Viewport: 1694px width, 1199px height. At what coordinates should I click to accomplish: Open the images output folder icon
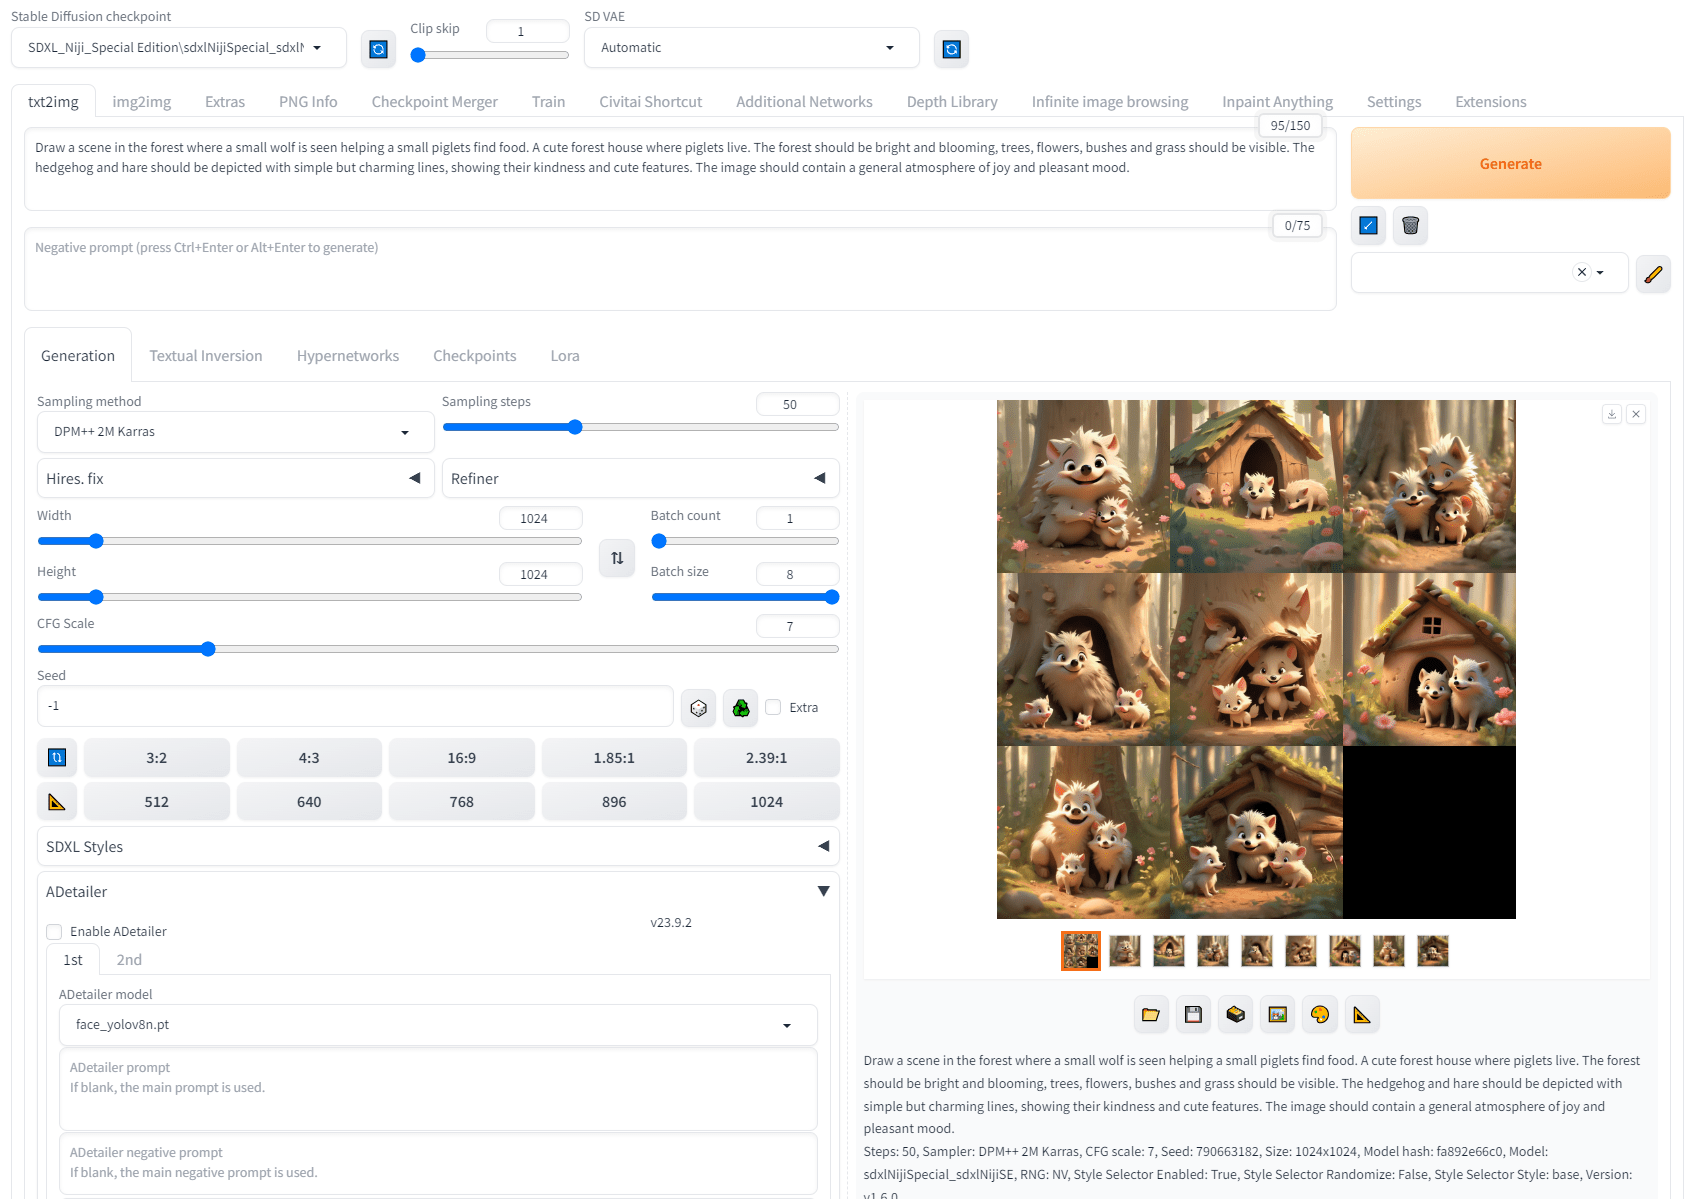(1151, 1014)
